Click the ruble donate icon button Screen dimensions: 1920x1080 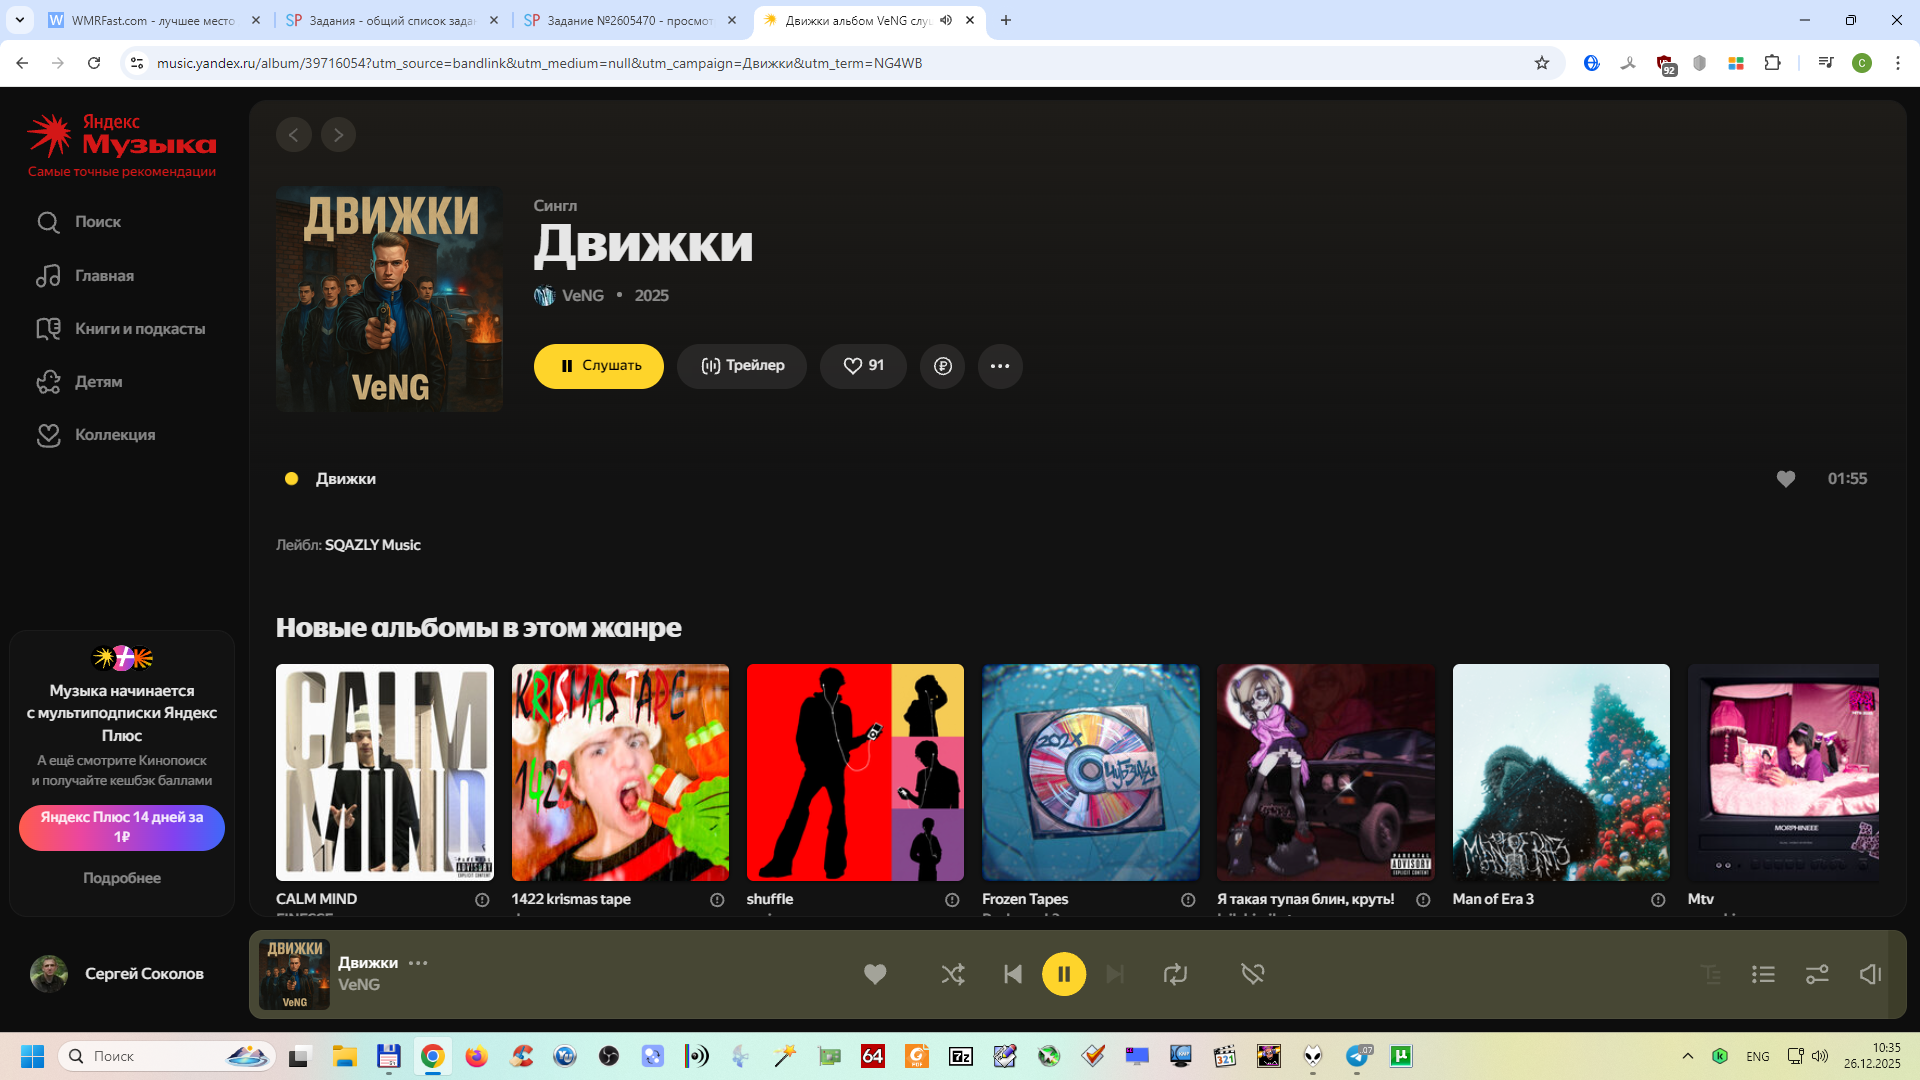(942, 366)
